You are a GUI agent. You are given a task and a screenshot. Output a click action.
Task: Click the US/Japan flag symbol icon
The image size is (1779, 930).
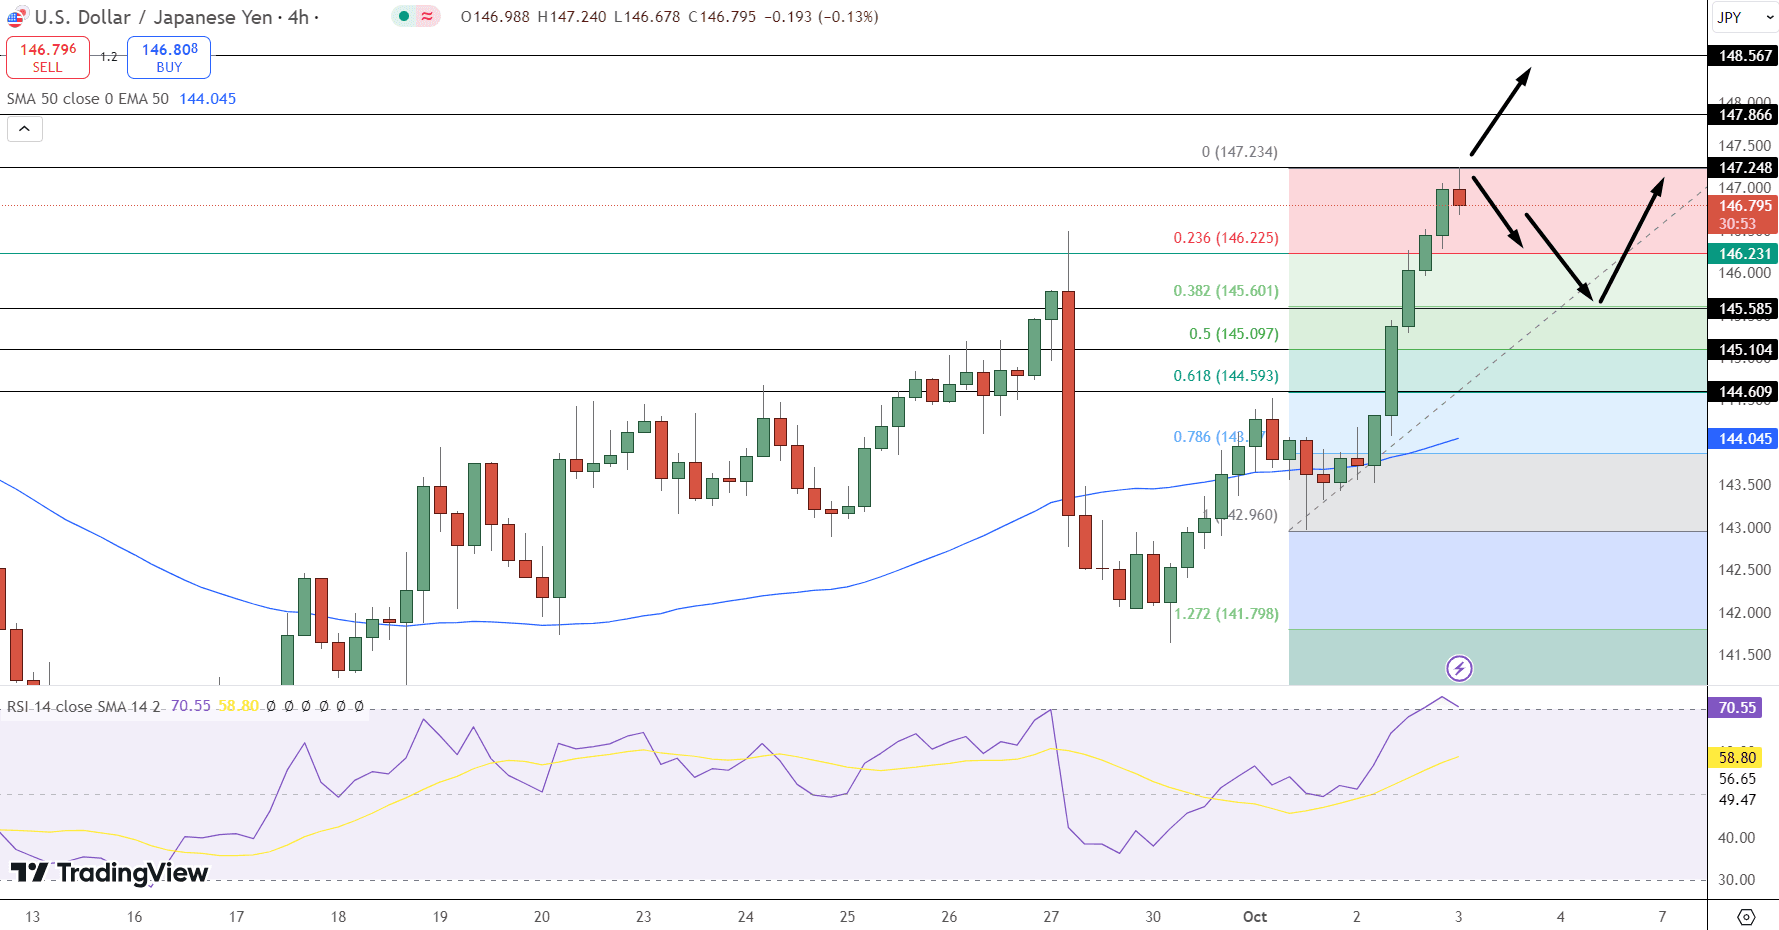point(16,17)
